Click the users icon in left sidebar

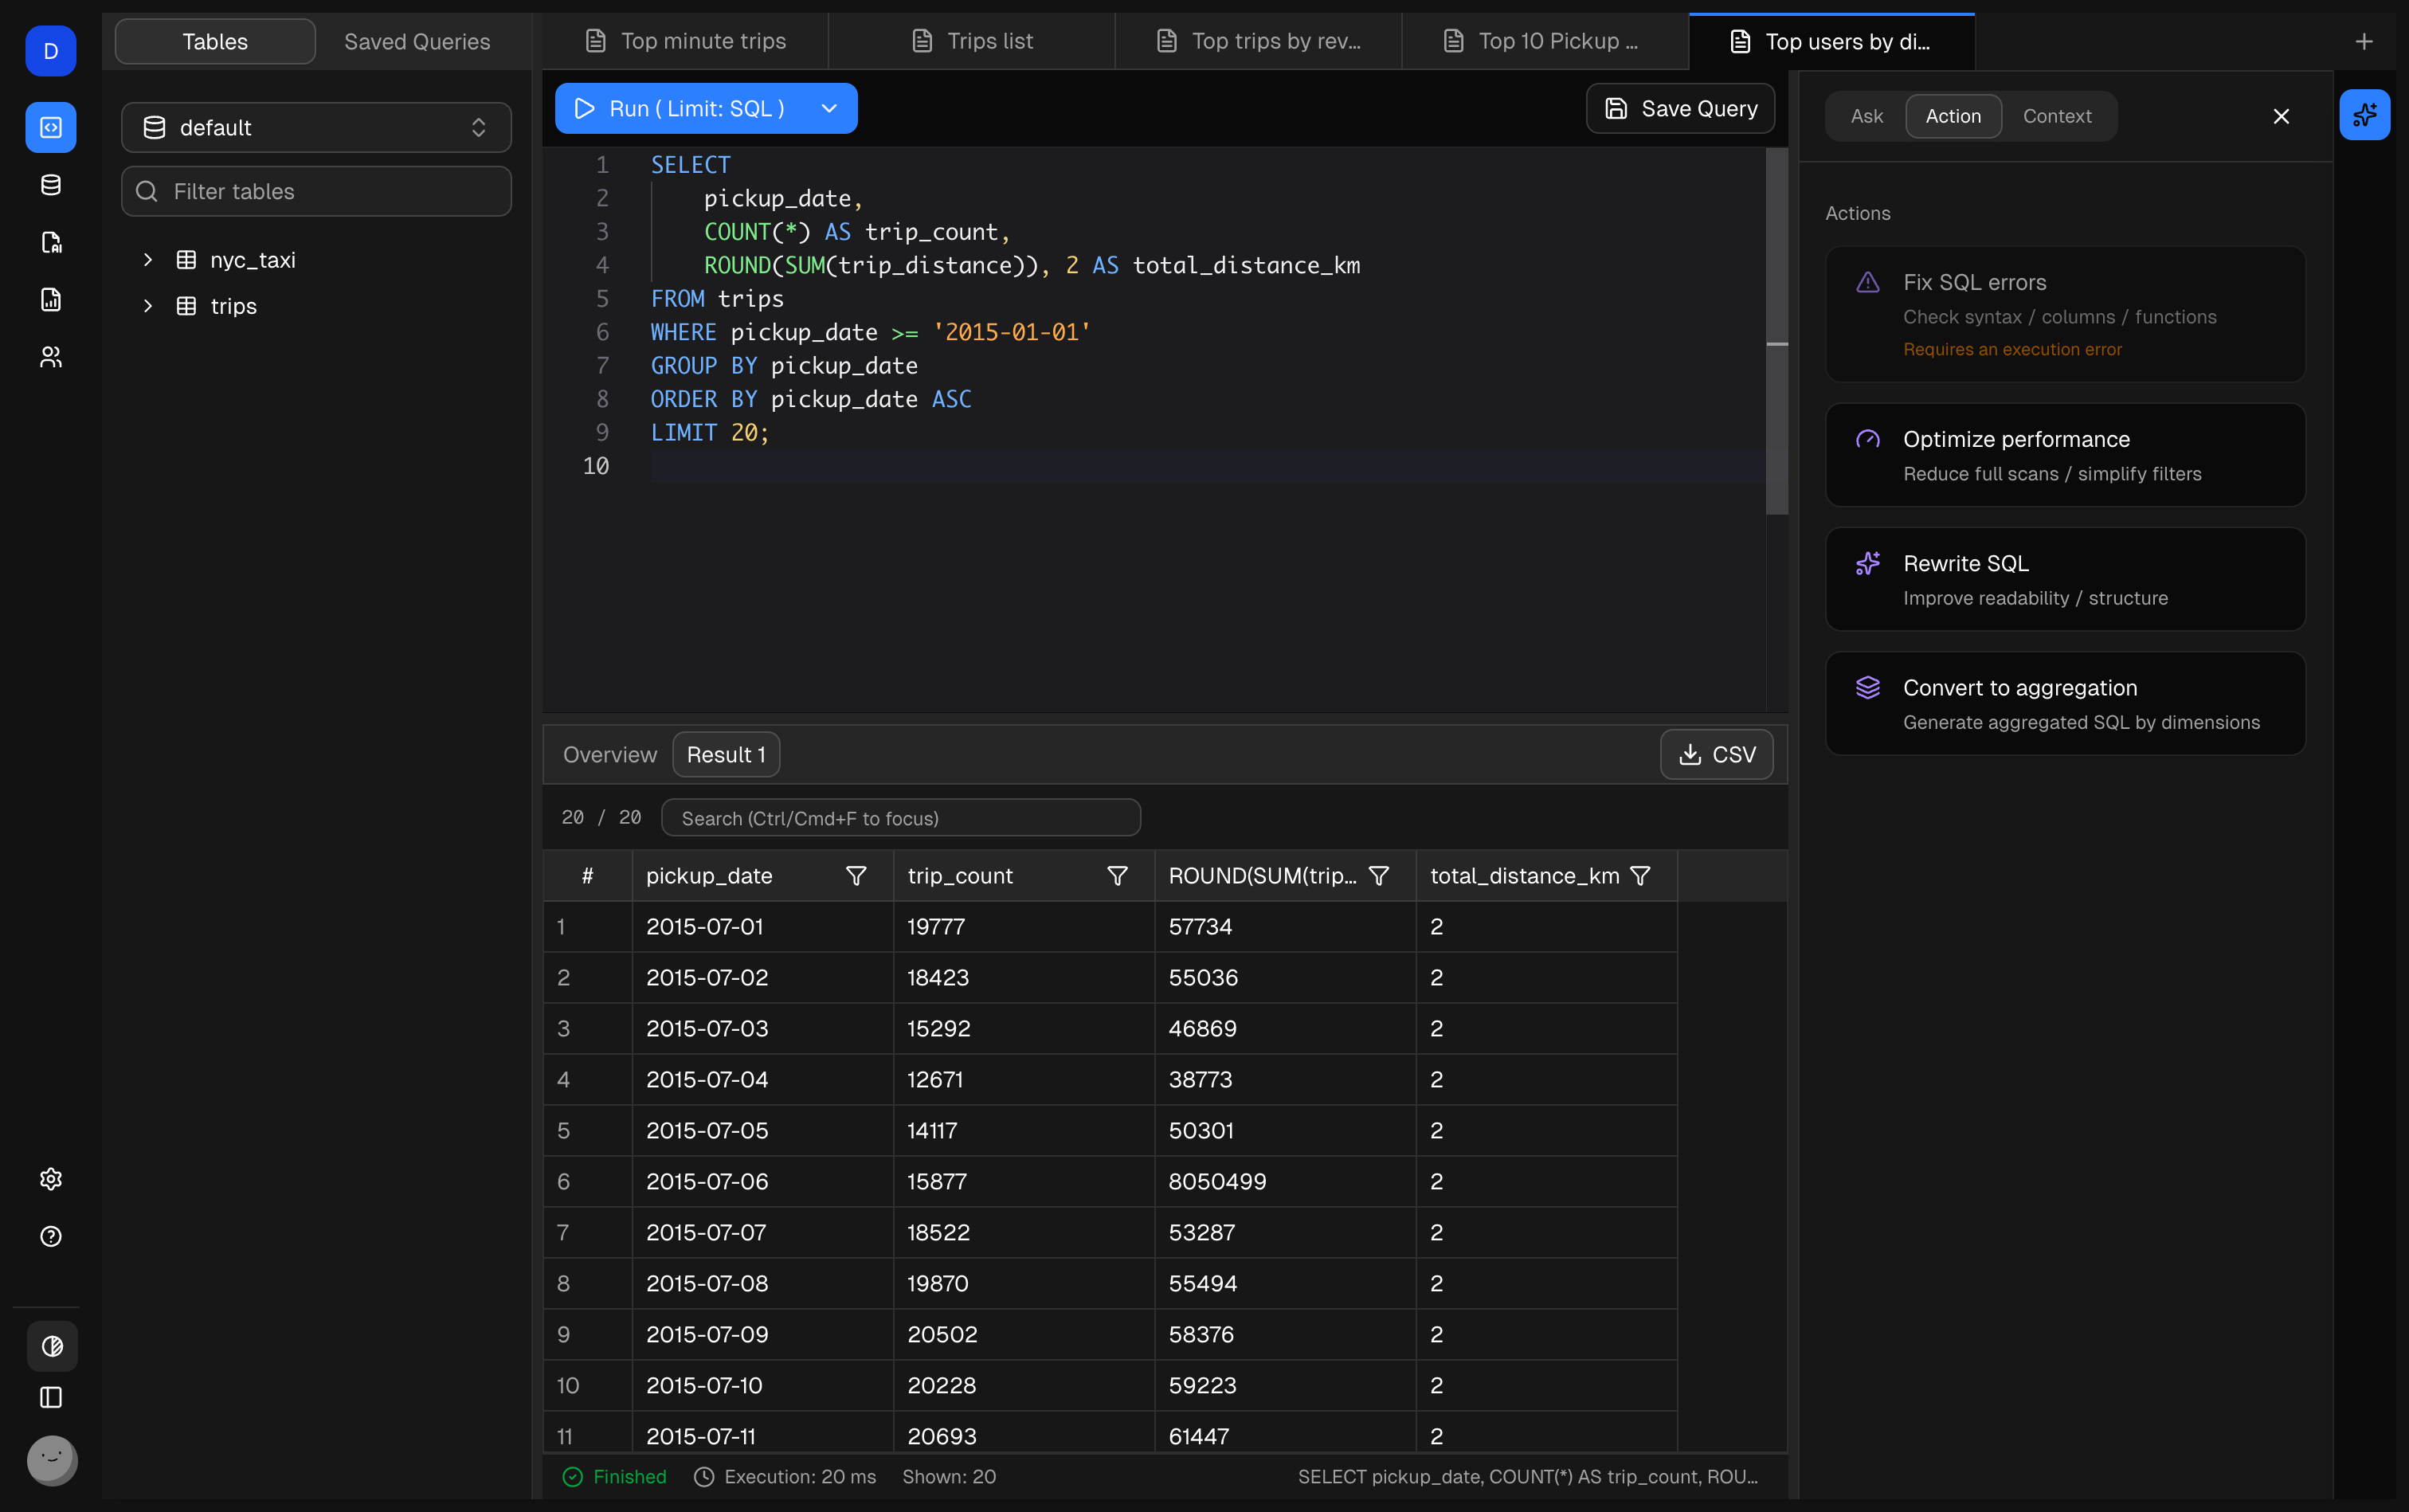pos(51,357)
